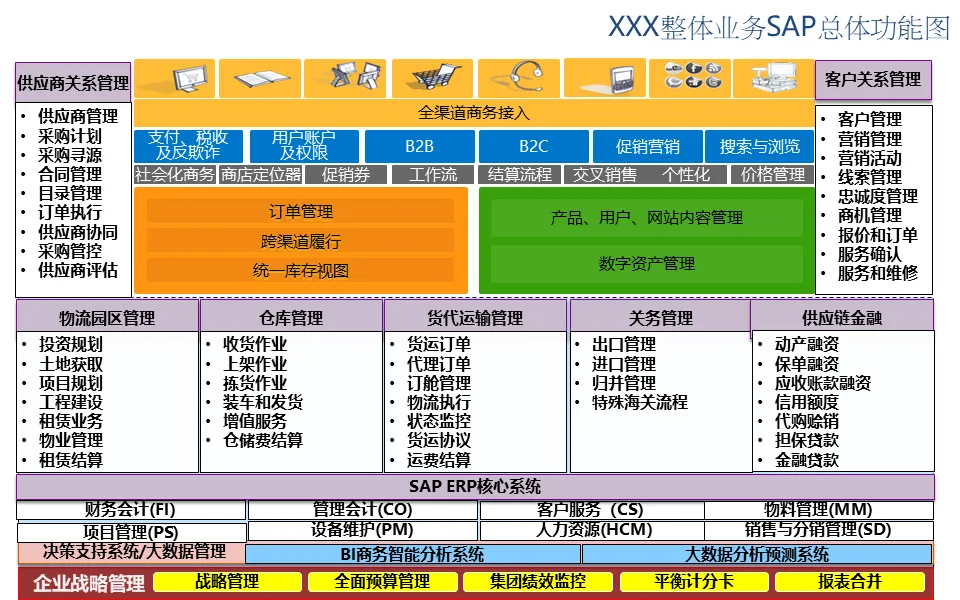
Task: Click the 关务管理 section header
Action: point(661,317)
